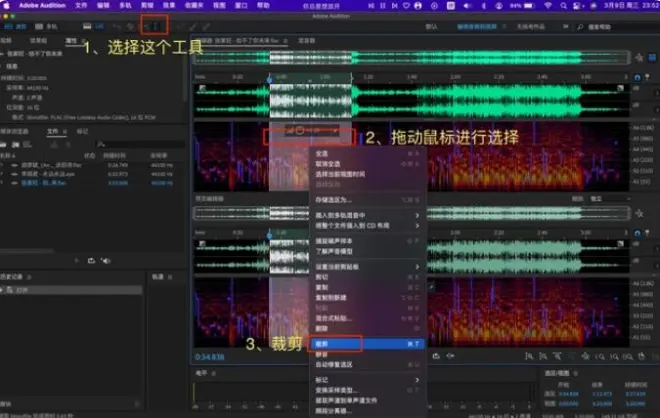Click the volume HUD knob over waveform

click(x=299, y=132)
